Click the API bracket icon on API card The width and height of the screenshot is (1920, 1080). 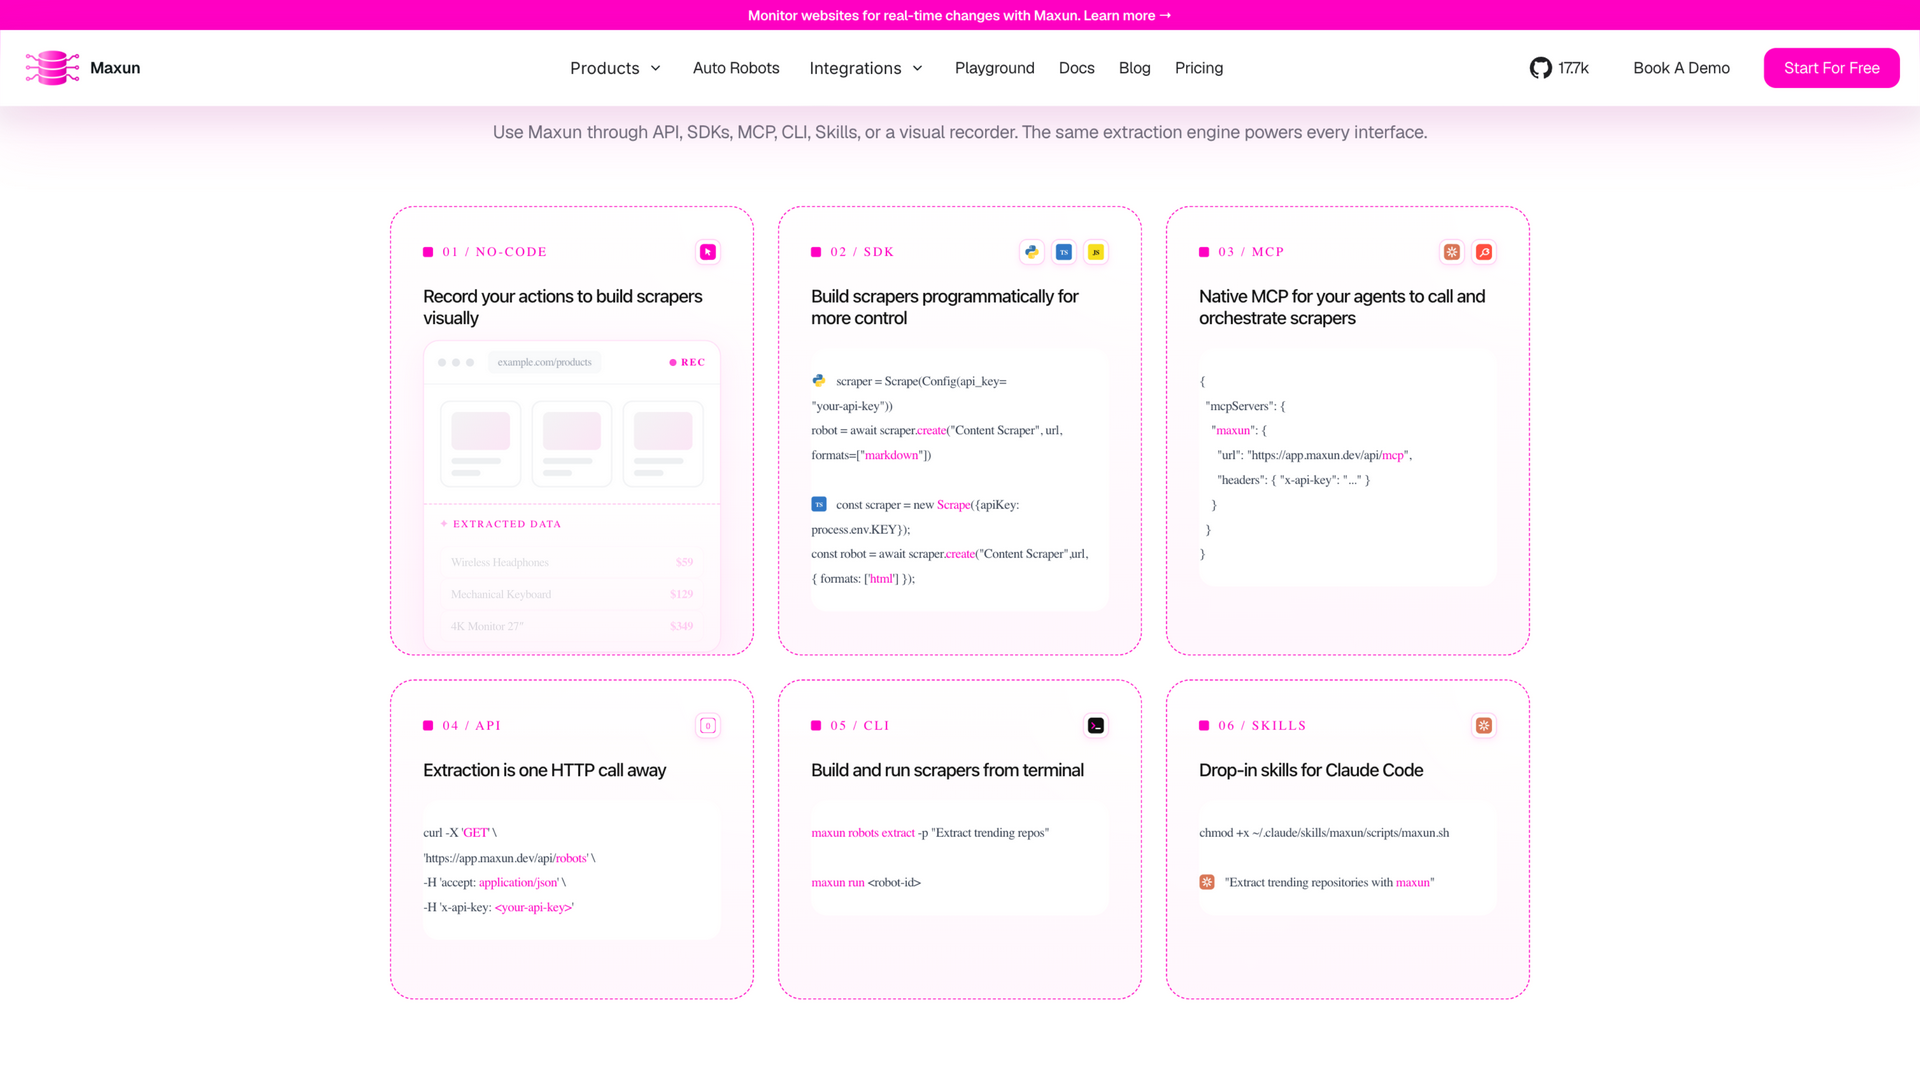pyautogui.click(x=708, y=726)
